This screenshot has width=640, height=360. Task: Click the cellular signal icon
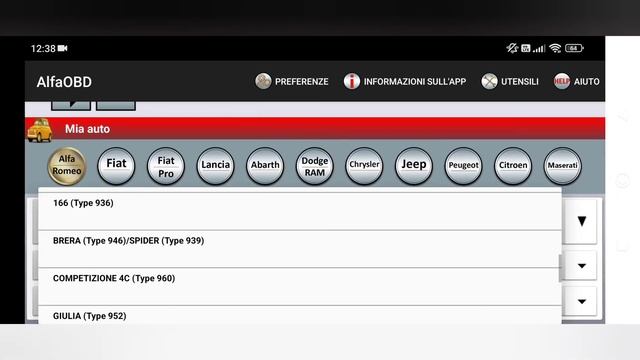[x=539, y=49]
